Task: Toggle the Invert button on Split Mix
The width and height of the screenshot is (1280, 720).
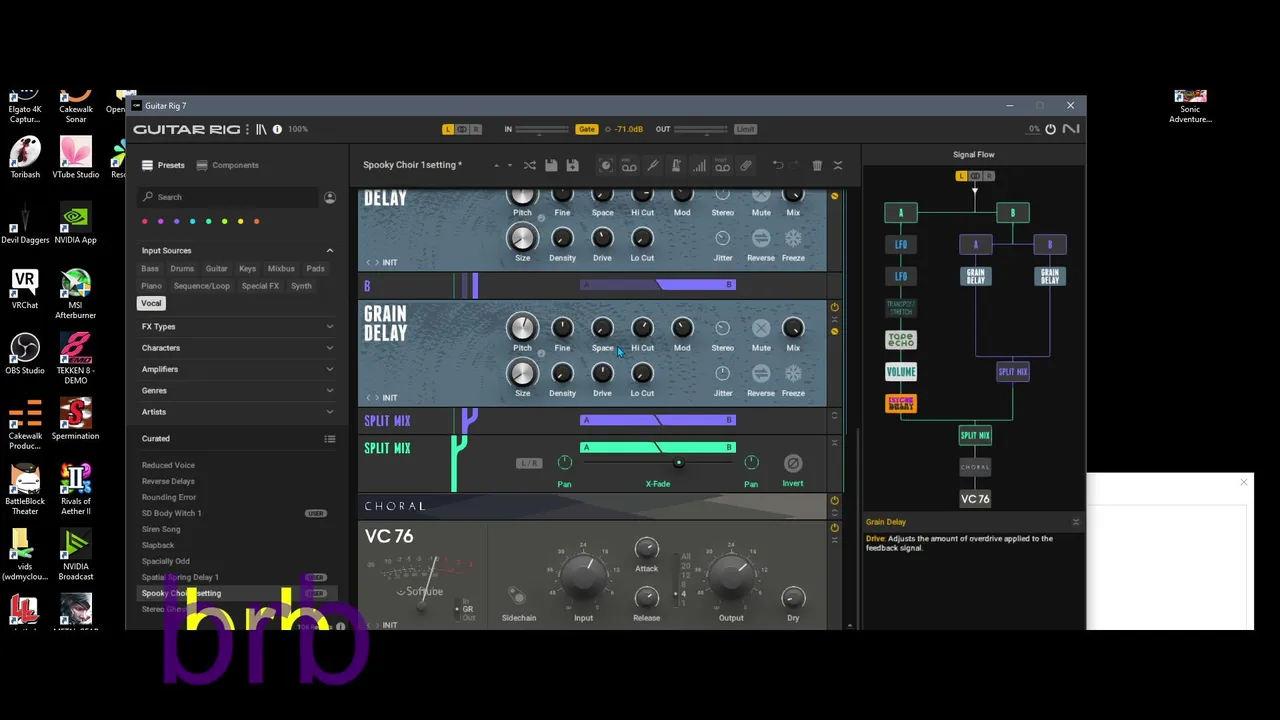Action: (793, 463)
